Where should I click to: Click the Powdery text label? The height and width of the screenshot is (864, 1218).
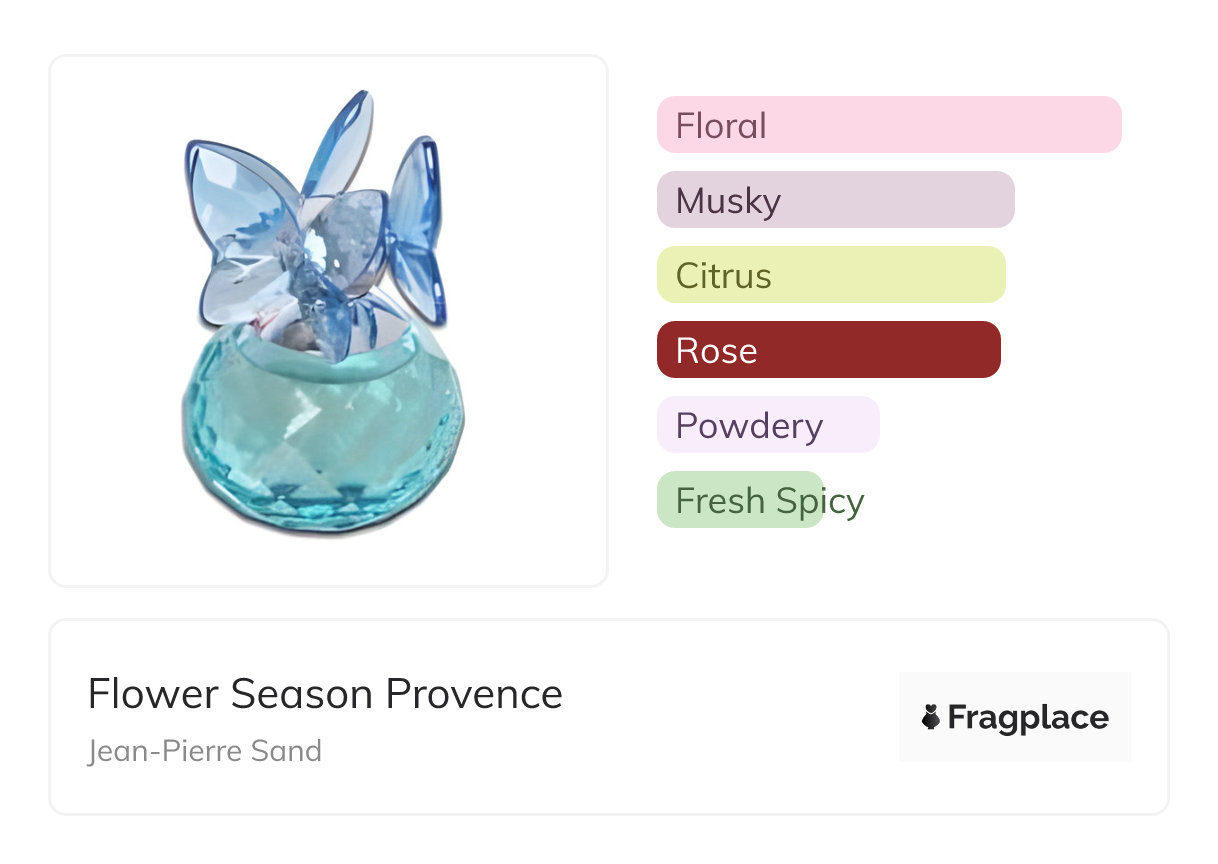point(749,426)
